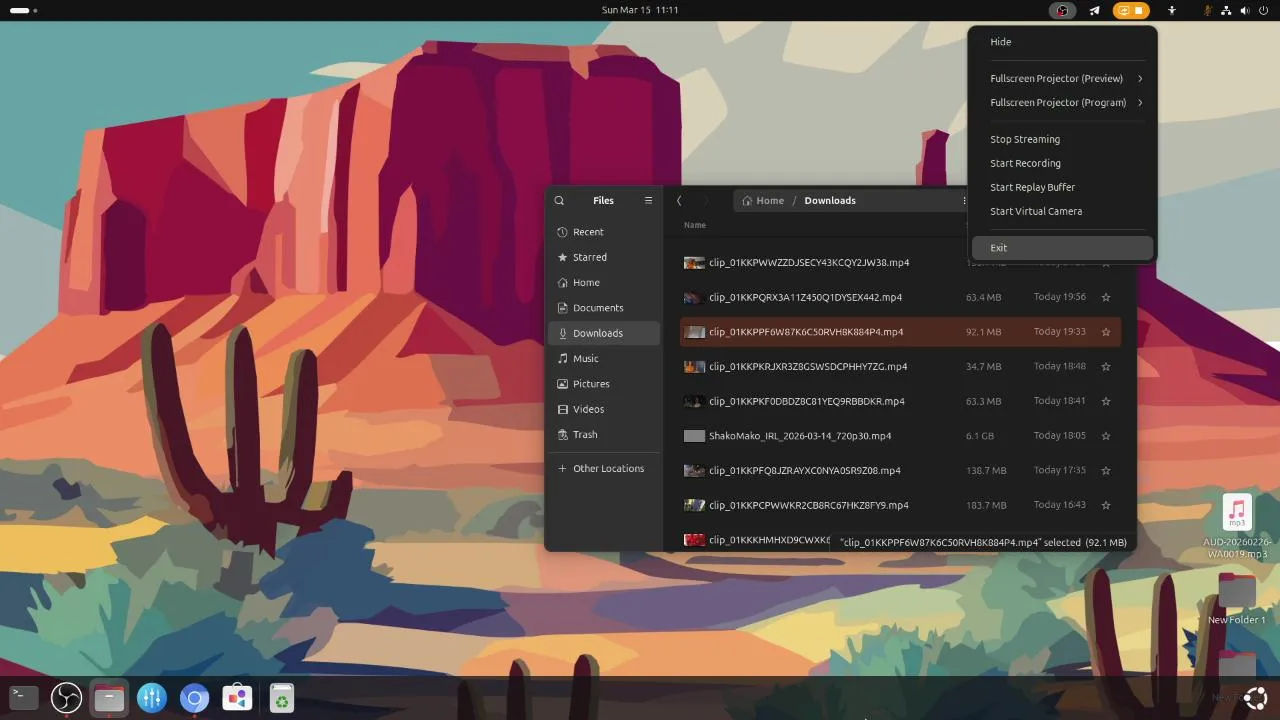Select Downloads in Files sidebar
Viewport: 1280px width, 720px height.
(x=603, y=333)
